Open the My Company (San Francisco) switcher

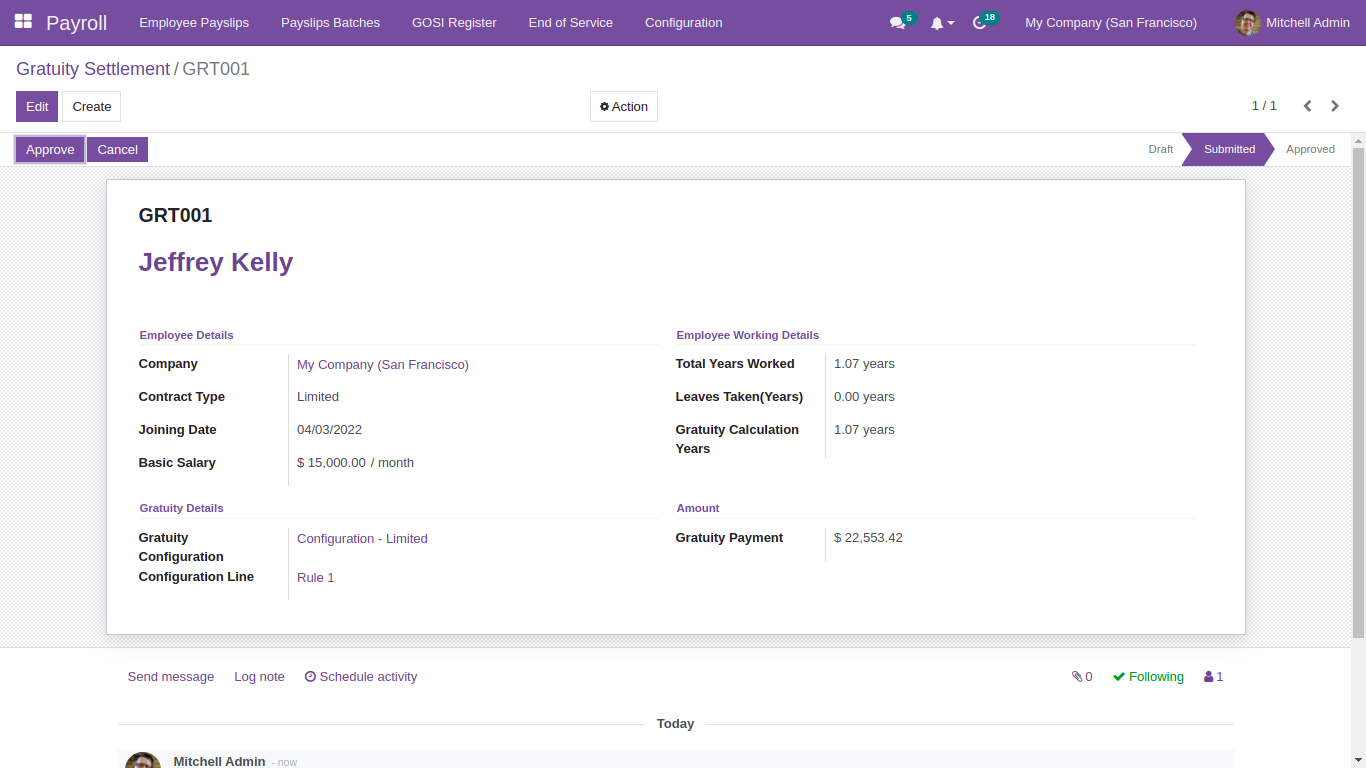pyautogui.click(x=1110, y=22)
